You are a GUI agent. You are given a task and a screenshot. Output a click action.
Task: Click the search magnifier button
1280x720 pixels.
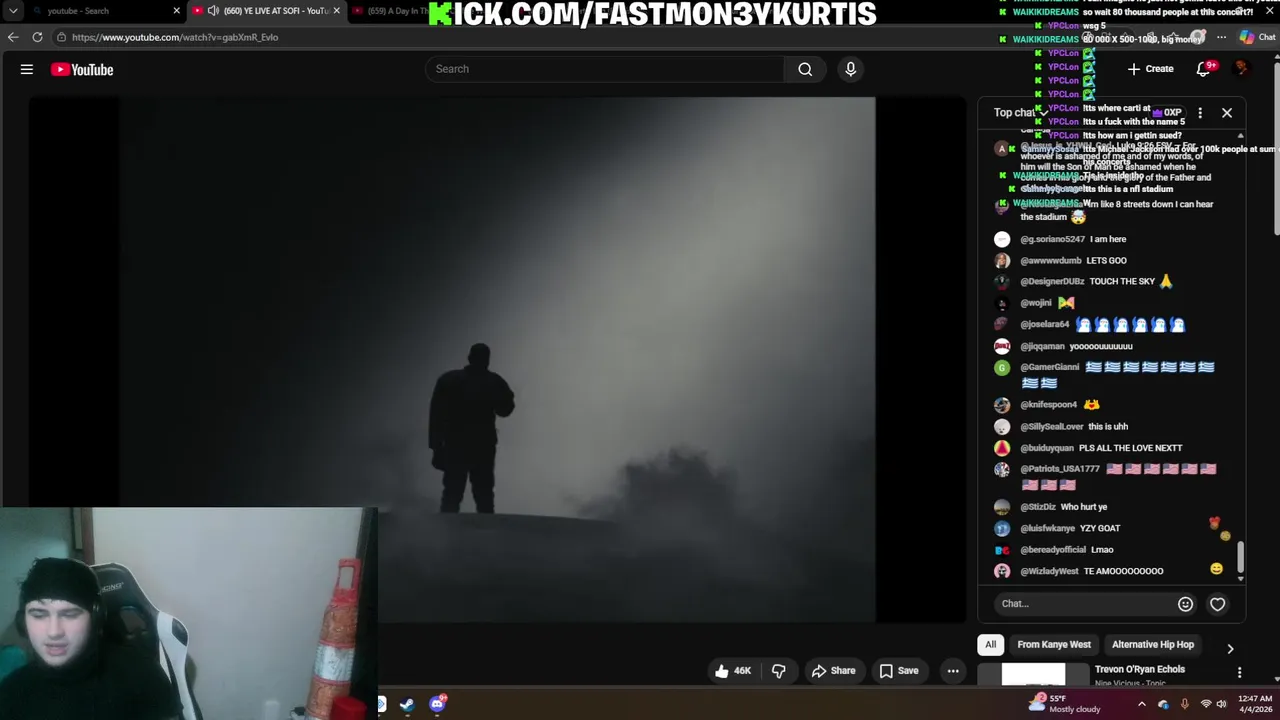point(805,69)
